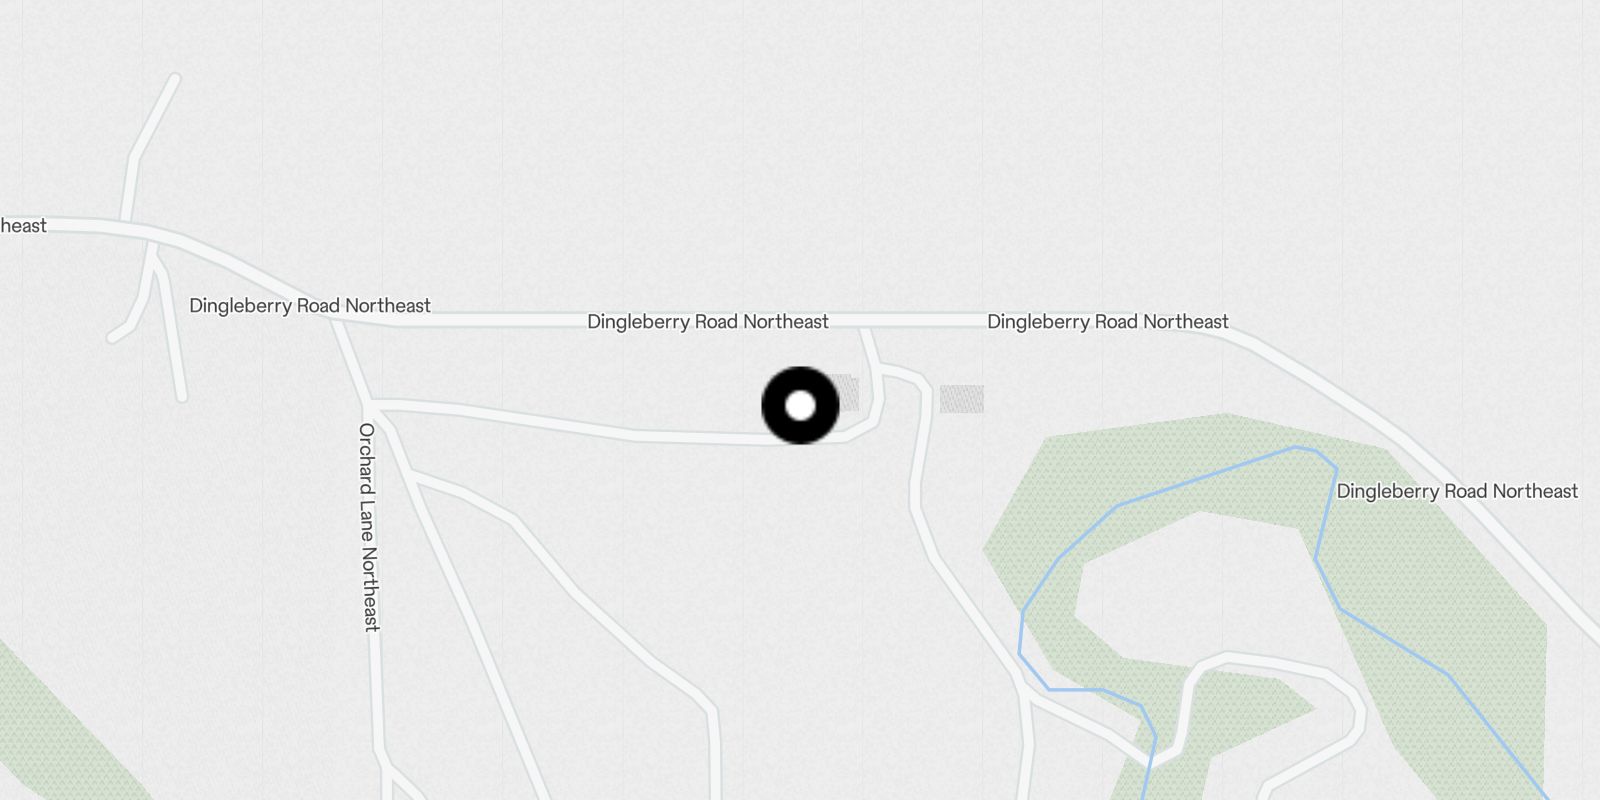
Task: Click the Orchard Lane Northeast street label
Action: point(368,527)
